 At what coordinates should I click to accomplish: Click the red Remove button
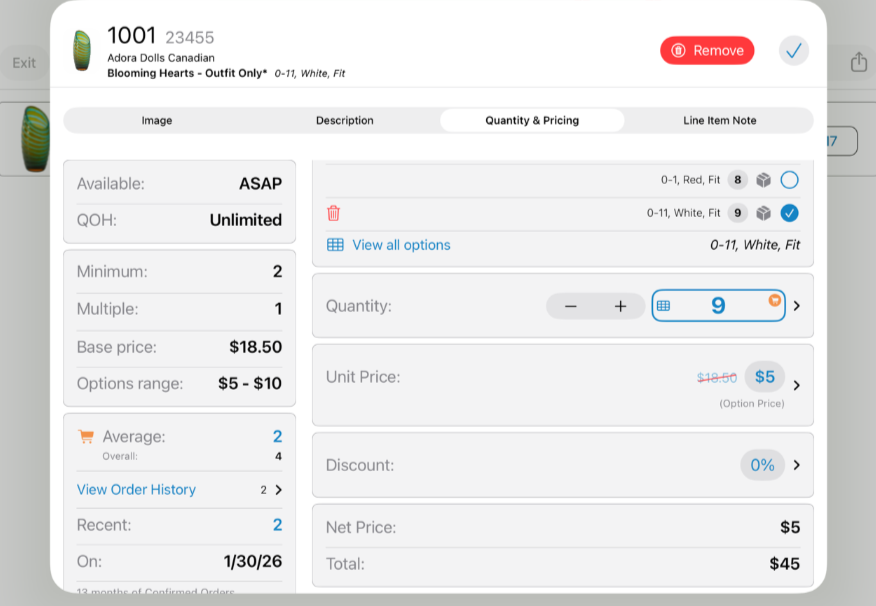pos(707,51)
